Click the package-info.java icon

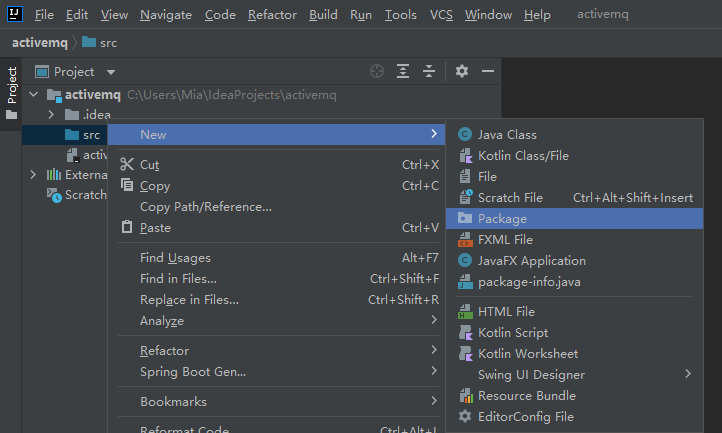tap(465, 282)
